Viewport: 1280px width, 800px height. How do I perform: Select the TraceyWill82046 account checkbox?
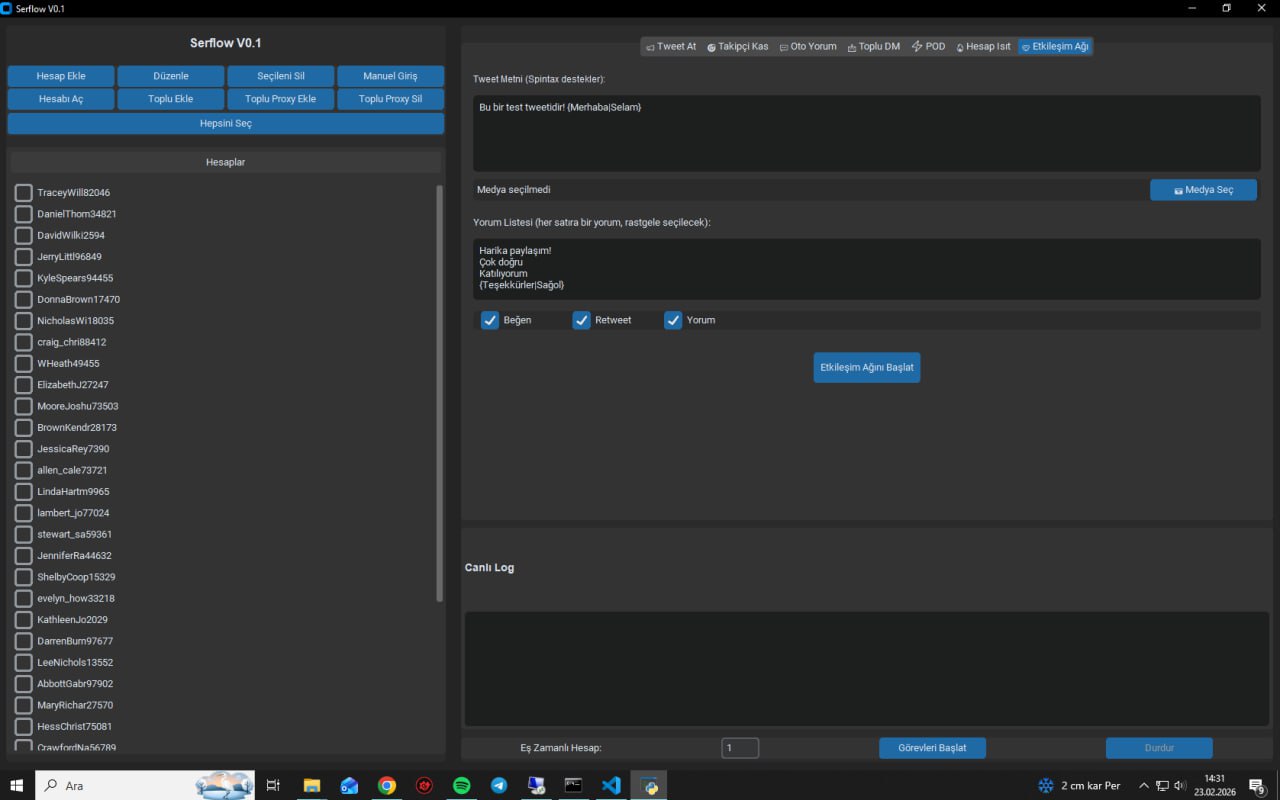tap(24, 192)
